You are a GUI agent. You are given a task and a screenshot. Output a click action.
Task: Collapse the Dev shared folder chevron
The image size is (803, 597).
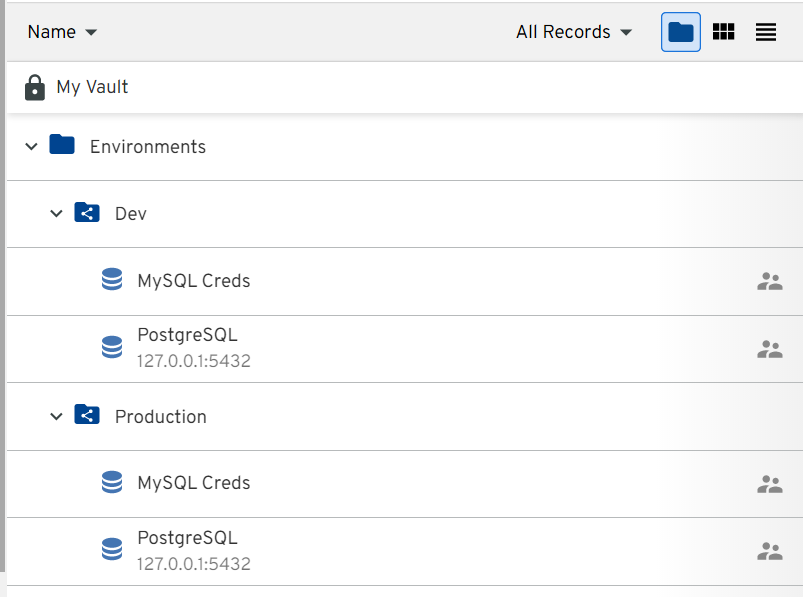click(x=57, y=214)
